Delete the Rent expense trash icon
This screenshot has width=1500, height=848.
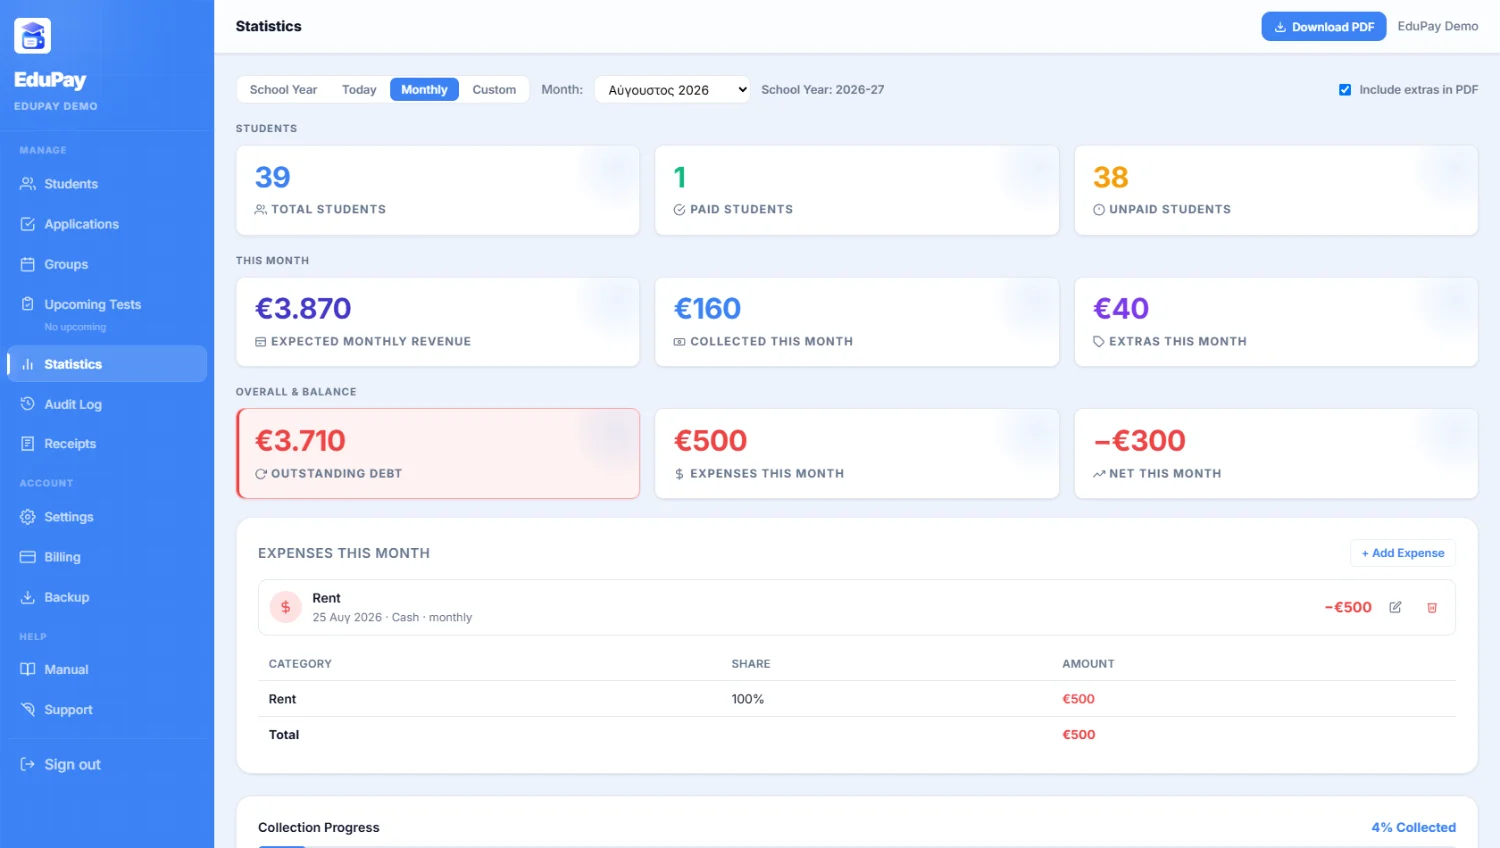point(1432,607)
